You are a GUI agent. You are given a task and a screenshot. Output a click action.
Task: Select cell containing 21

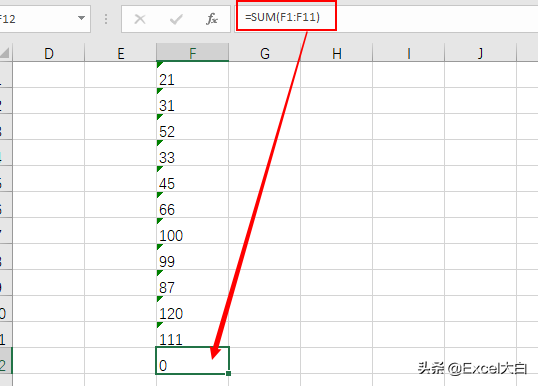pos(192,75)
